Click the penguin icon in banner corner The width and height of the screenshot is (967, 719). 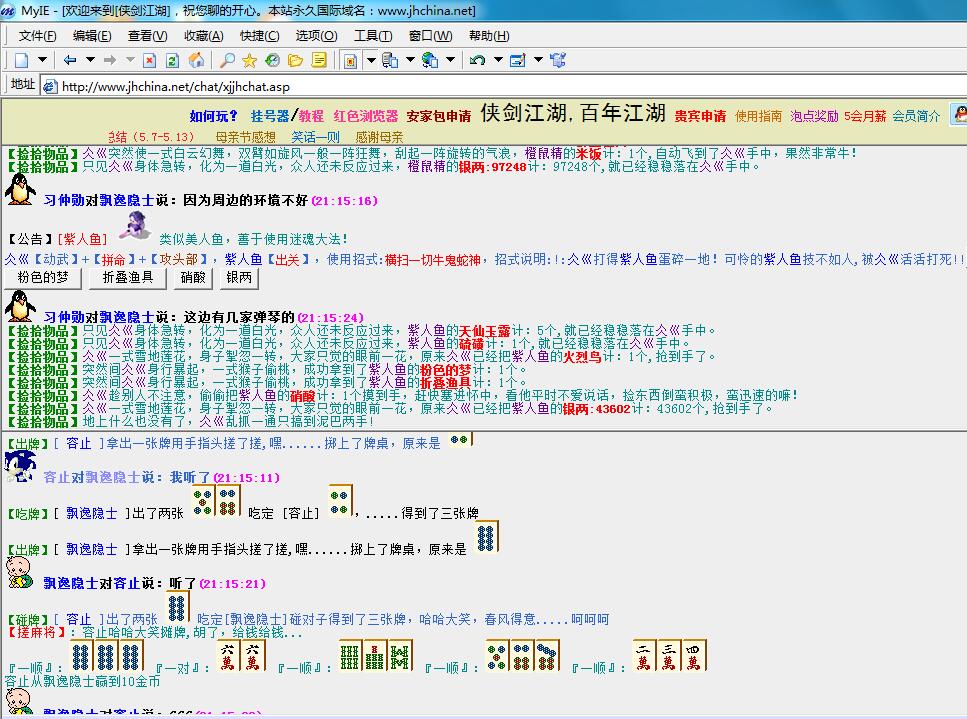(959, 114)
